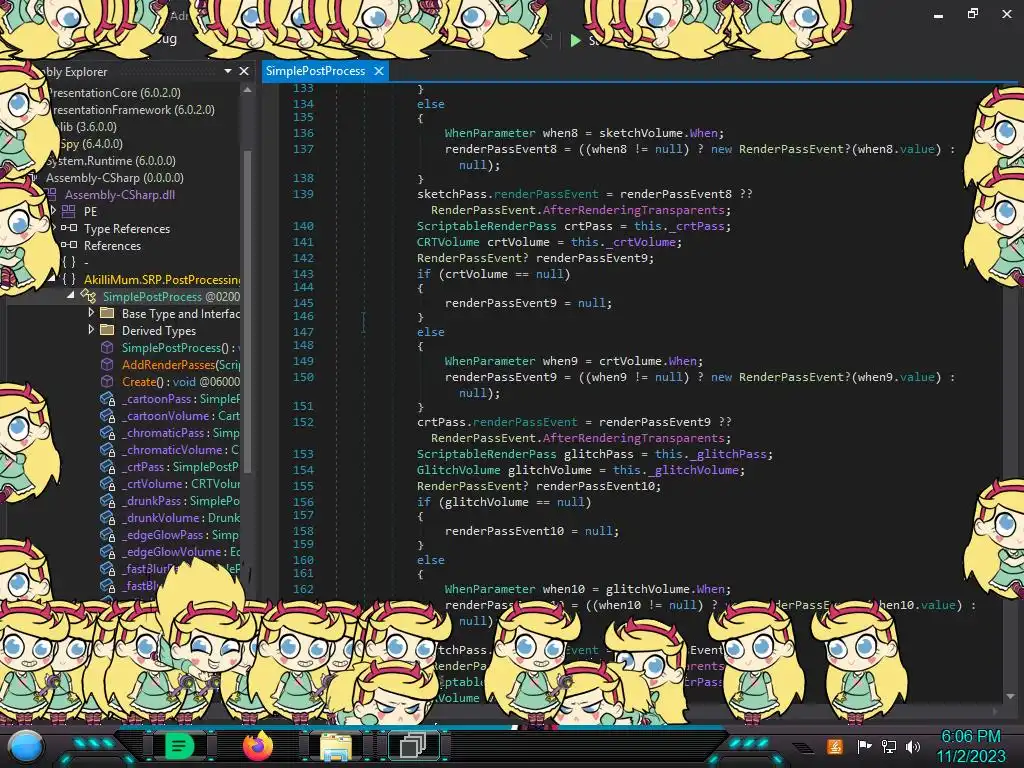This screenshot has width=1024, height=768.
Task: Select System.Runtime (6.0.0.0) assembly
Action: (x=111, y=161)
